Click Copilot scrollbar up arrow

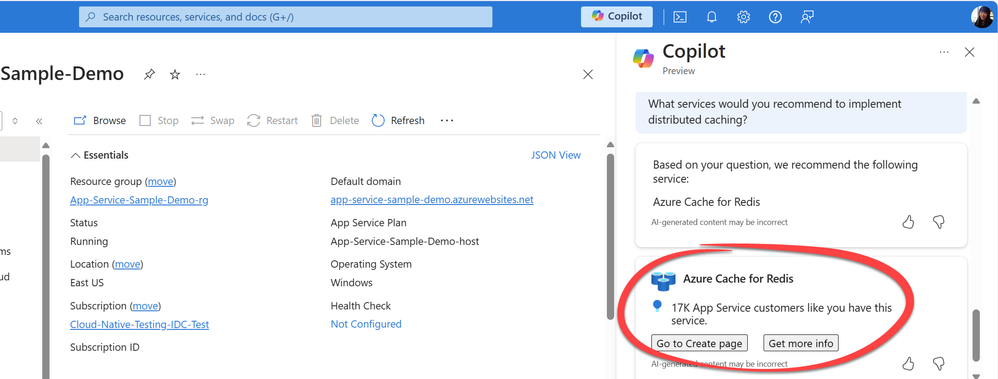coord(977,101)
